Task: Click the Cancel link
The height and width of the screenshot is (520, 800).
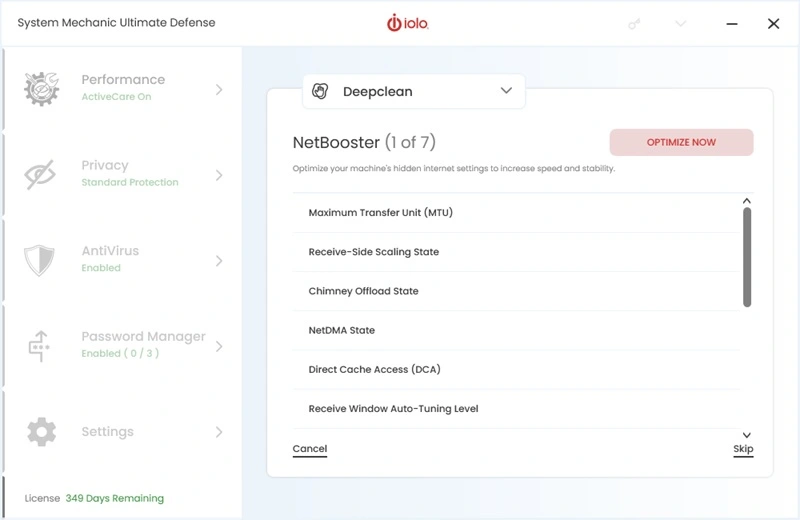Action: pos(310,449)
